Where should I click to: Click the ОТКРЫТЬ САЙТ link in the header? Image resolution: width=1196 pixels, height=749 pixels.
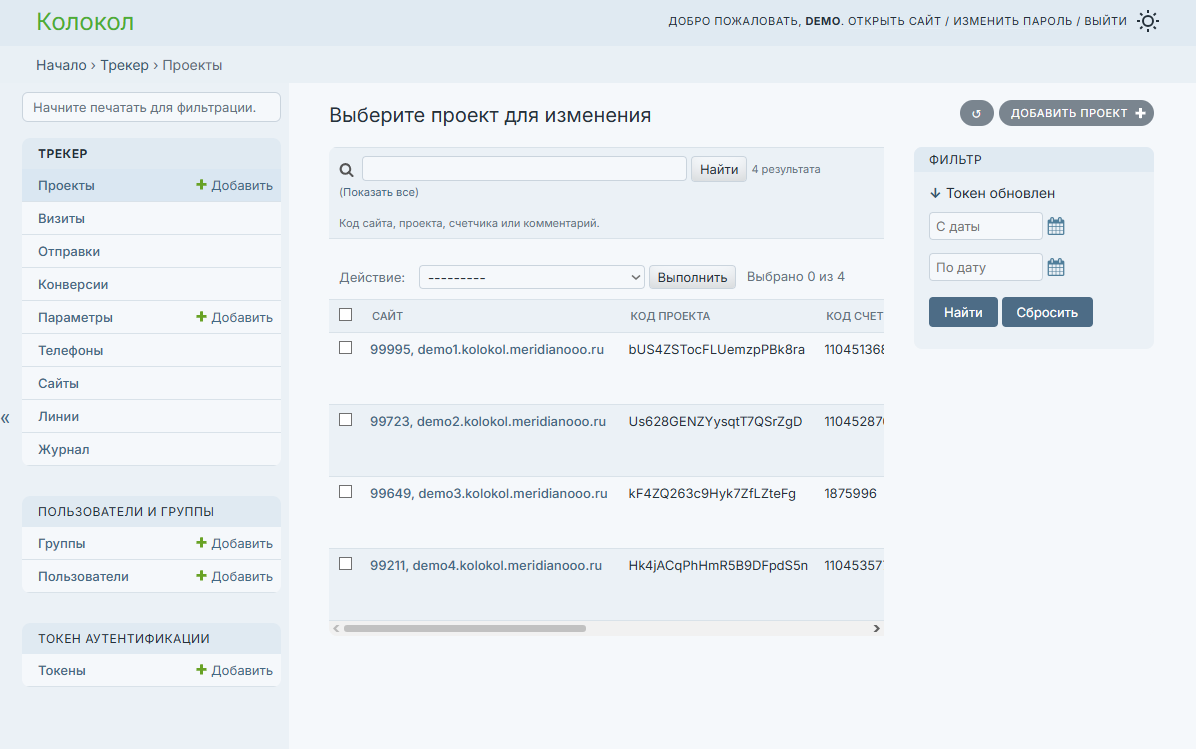point(895,21)
